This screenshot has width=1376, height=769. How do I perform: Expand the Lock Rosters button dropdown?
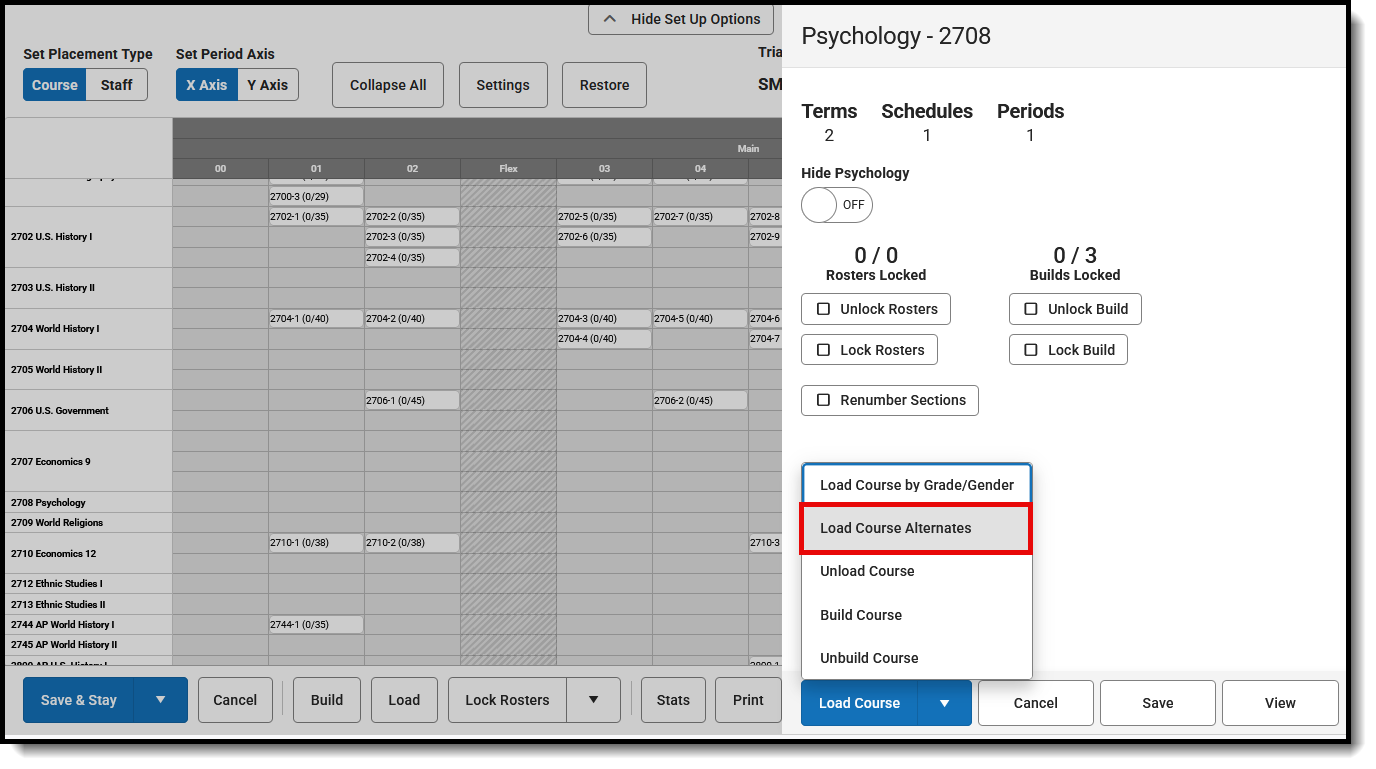pos(594,700)
